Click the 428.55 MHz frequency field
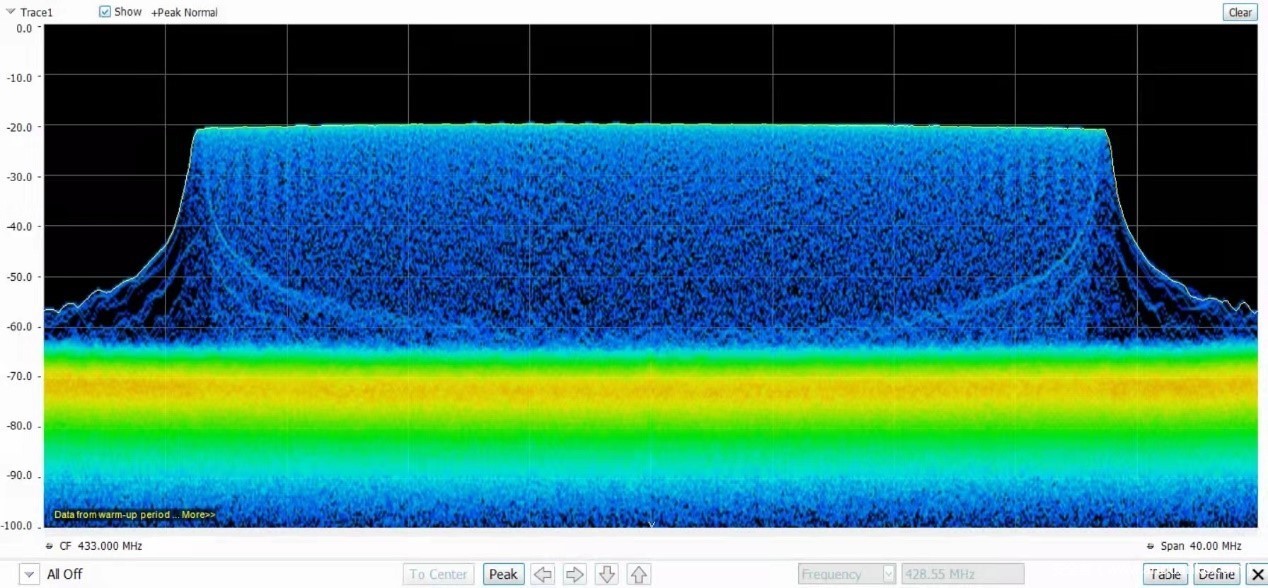The image size is (1268, 588). tap(961, 574)
